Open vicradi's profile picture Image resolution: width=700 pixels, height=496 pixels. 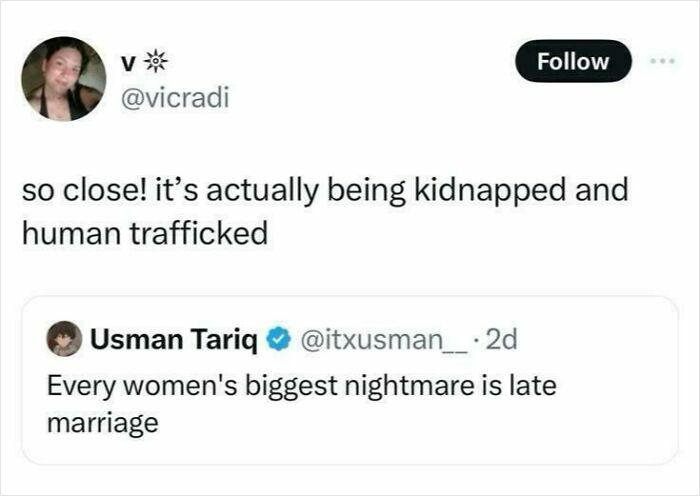[x=64, y=79]
